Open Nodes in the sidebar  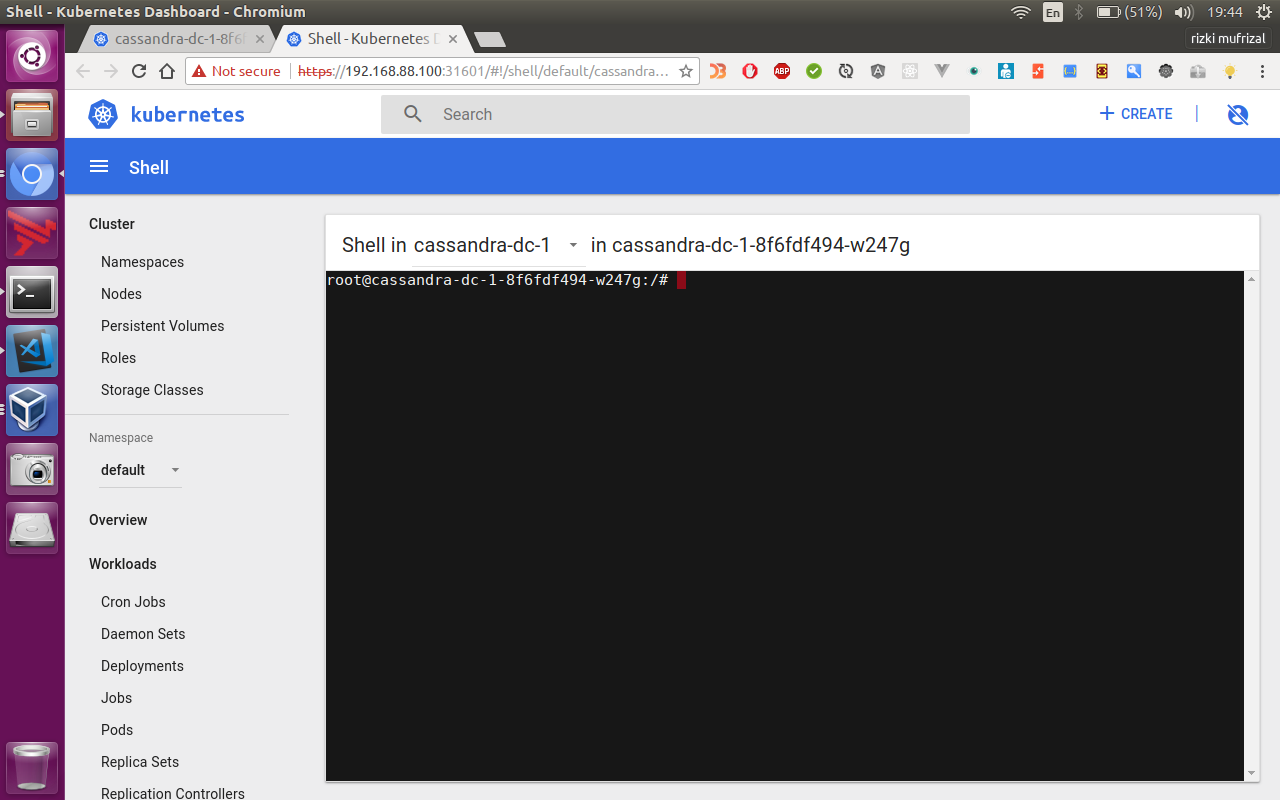pos(121,294)
